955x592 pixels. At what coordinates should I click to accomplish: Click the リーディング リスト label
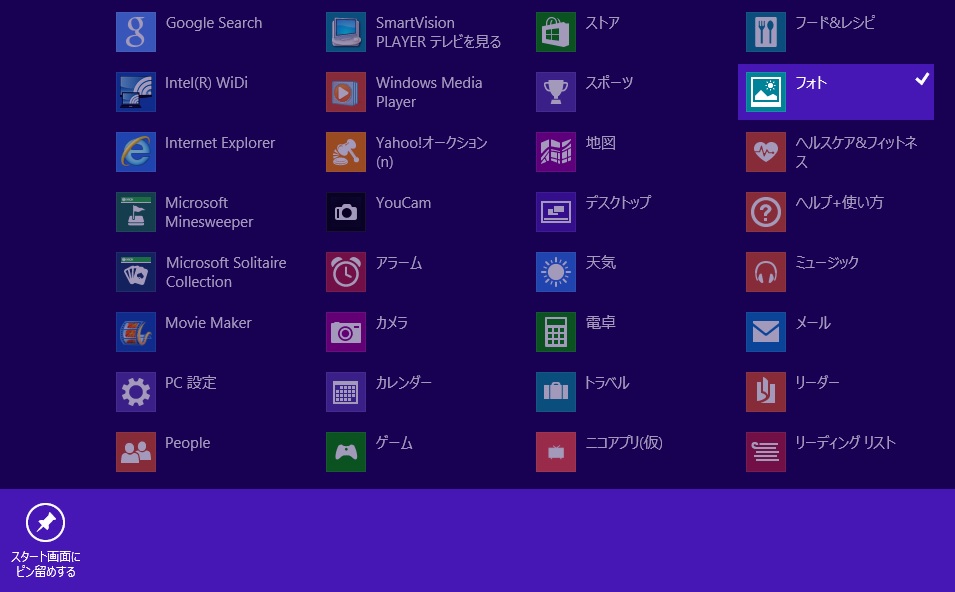[845, 443]
